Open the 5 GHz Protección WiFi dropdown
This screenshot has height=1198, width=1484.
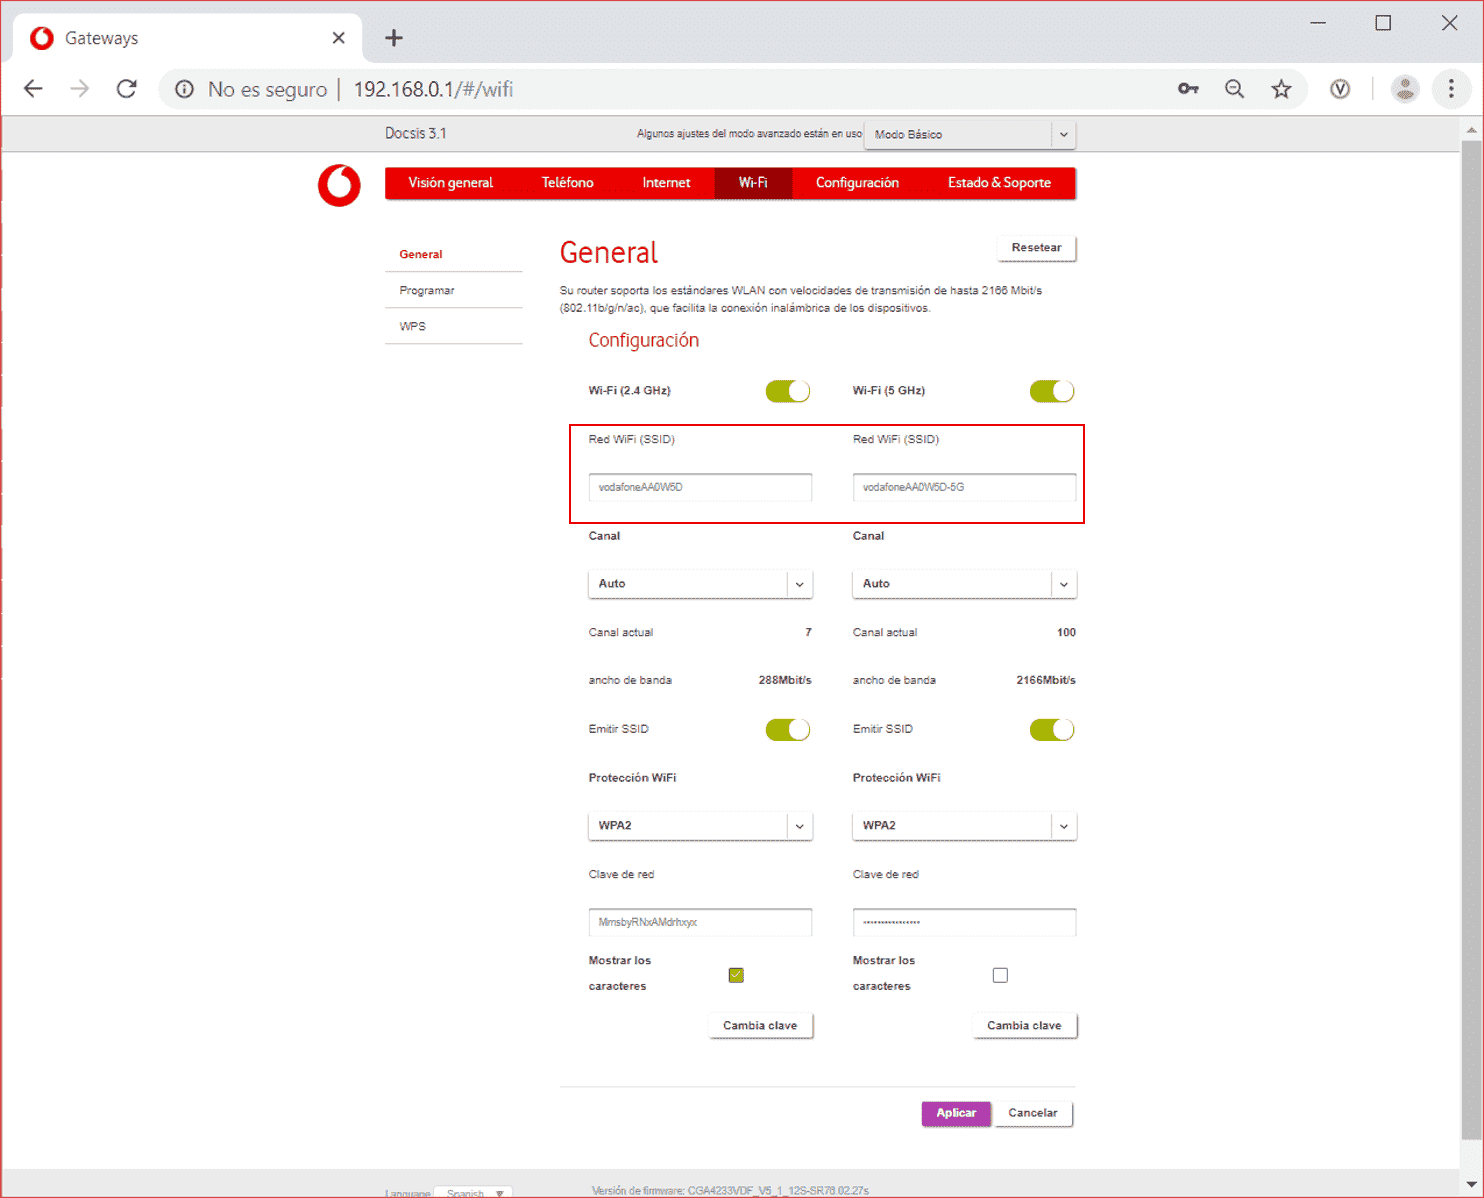point(964,826)
